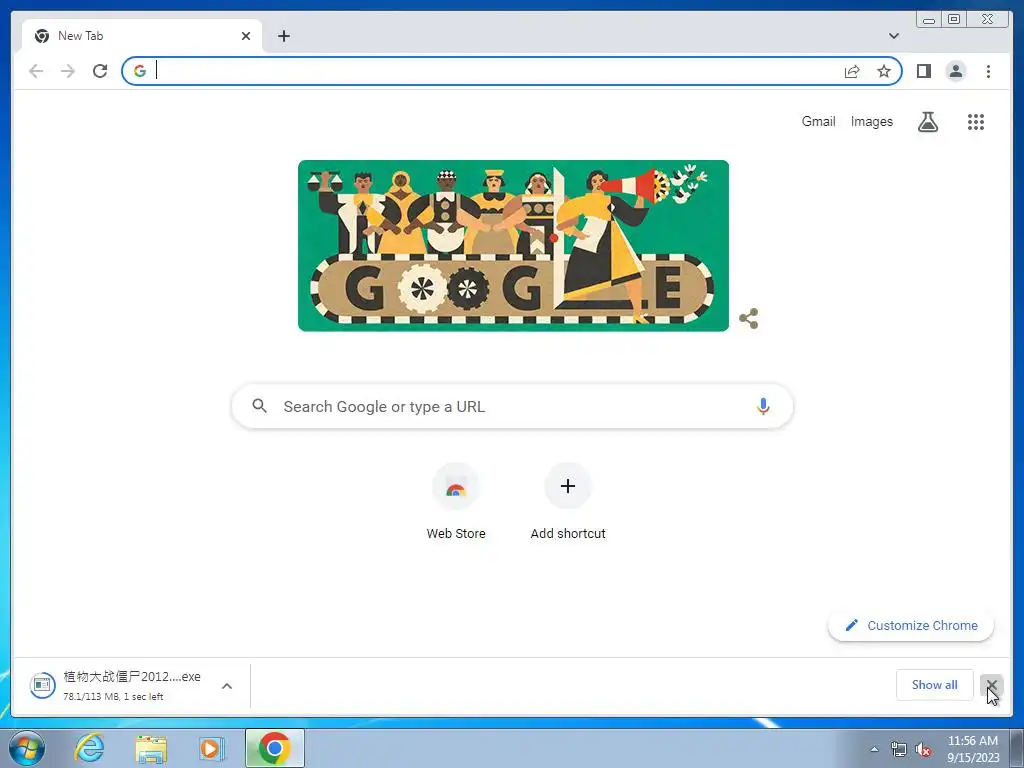Open Gmail link
The height and width of the screenshot is (768, 1024).
point(818,121)
